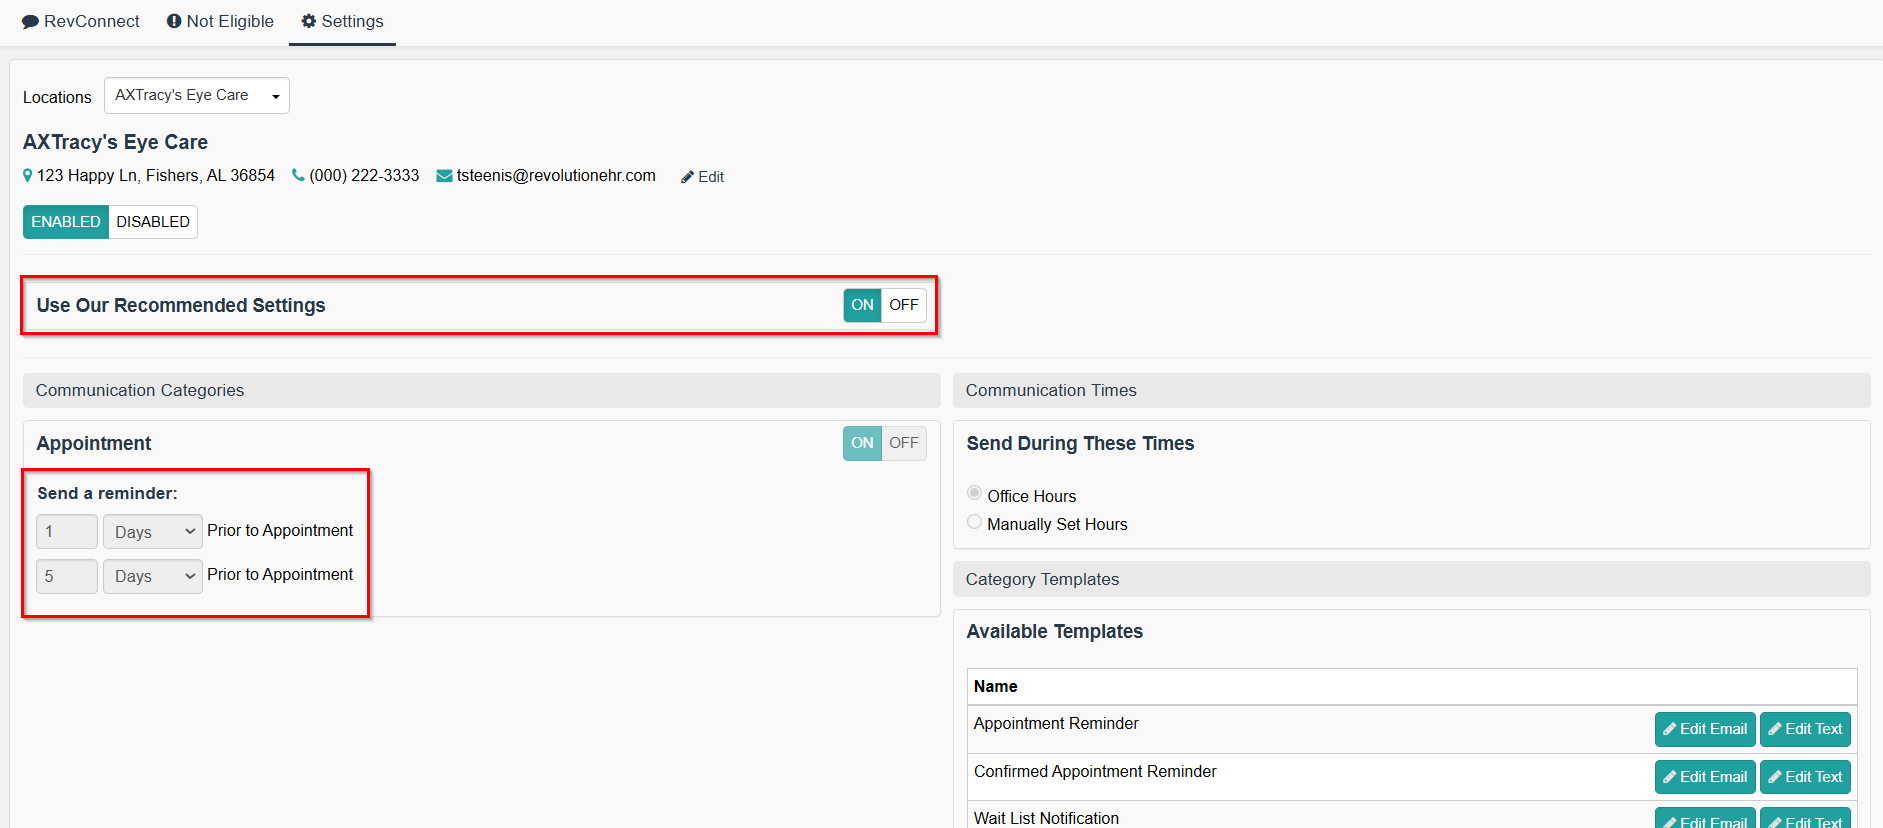Click the phone number icon
1883x828 pixels.
coord(298,175)
